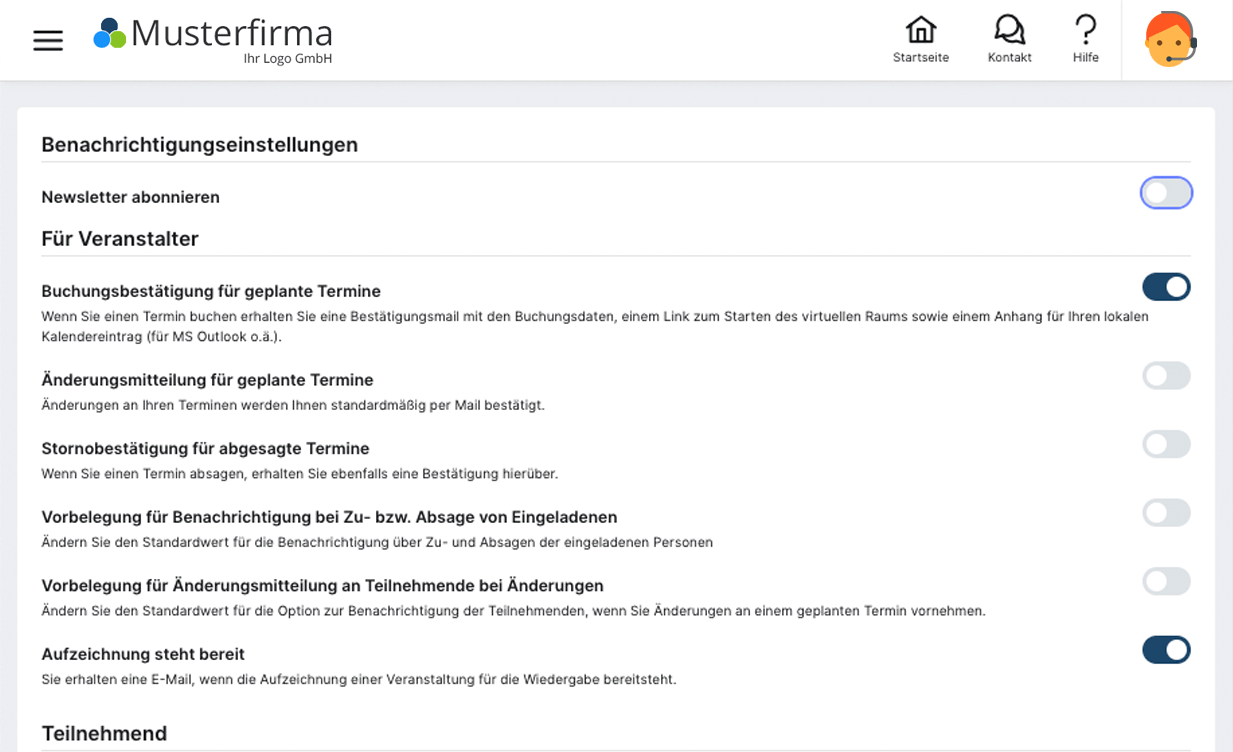1233x752 pixels.
Task: Click the Hilfe label in header
Action: click(1085, 58)
